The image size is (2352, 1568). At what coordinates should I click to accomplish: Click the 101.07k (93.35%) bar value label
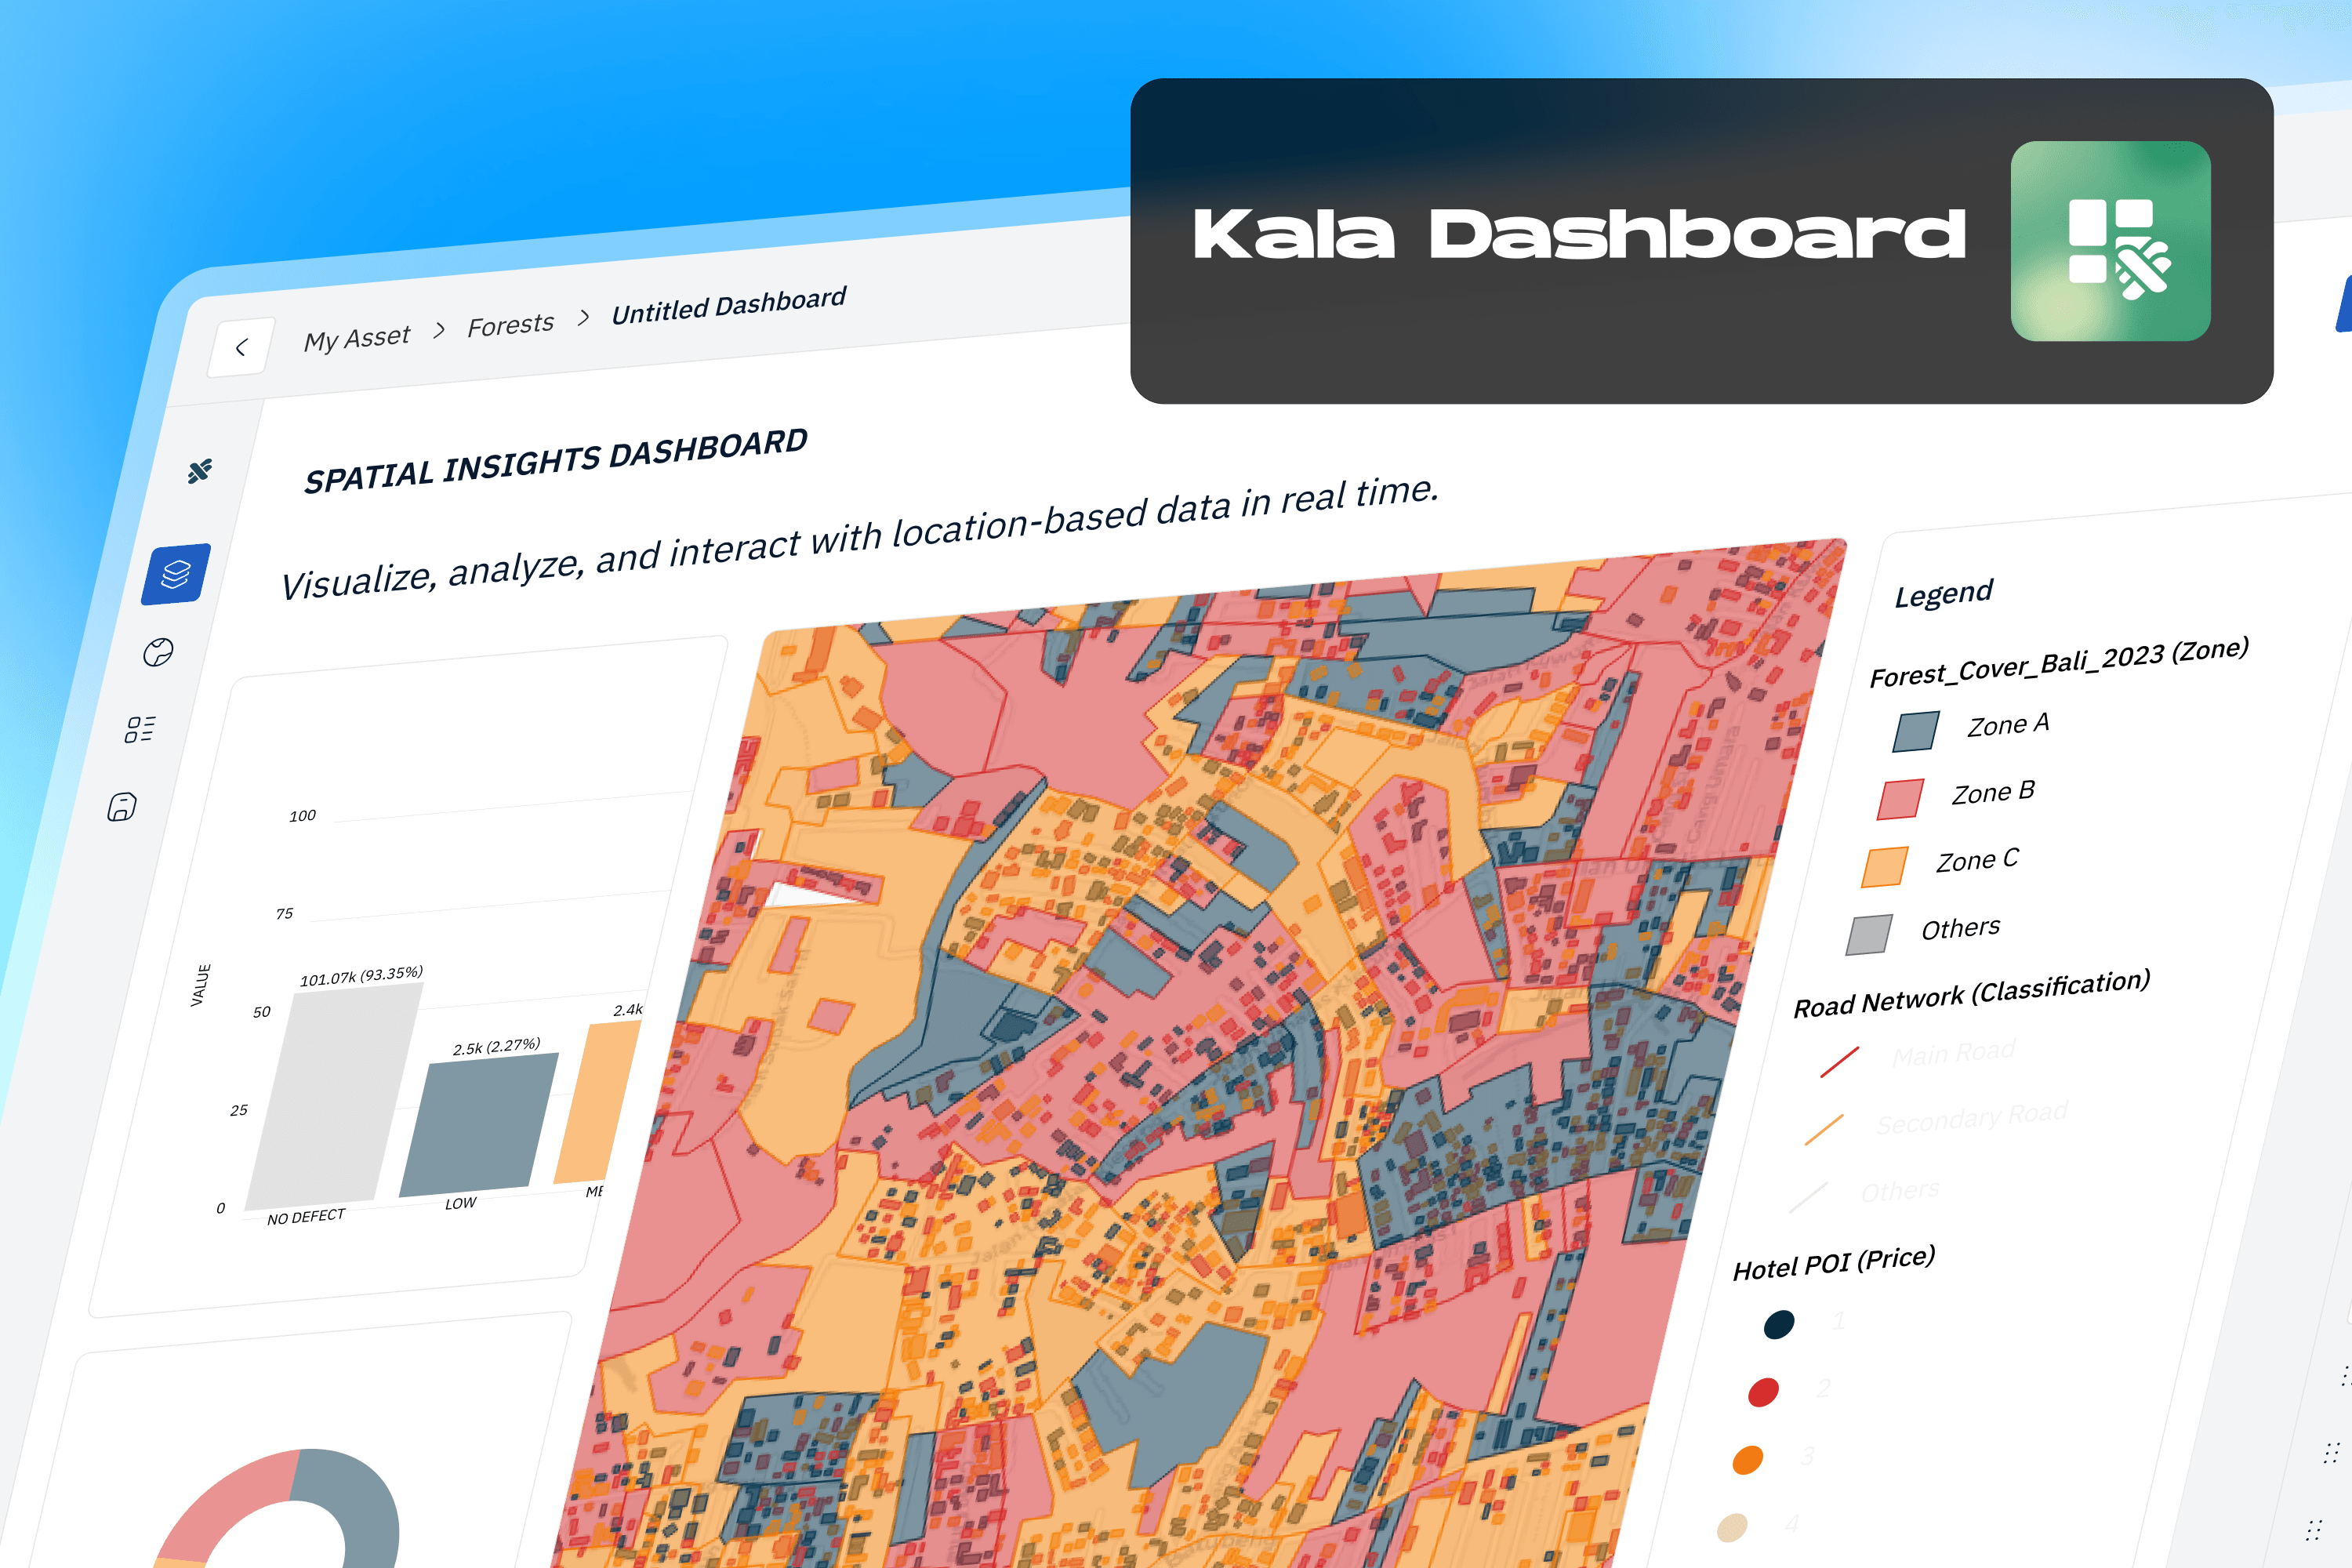(x=361, y=976)
